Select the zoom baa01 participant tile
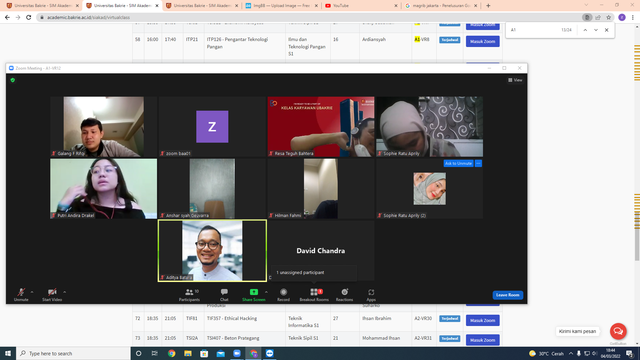This screenshot has width=640, height=360. pyautogui.click(x=212, y=127)
